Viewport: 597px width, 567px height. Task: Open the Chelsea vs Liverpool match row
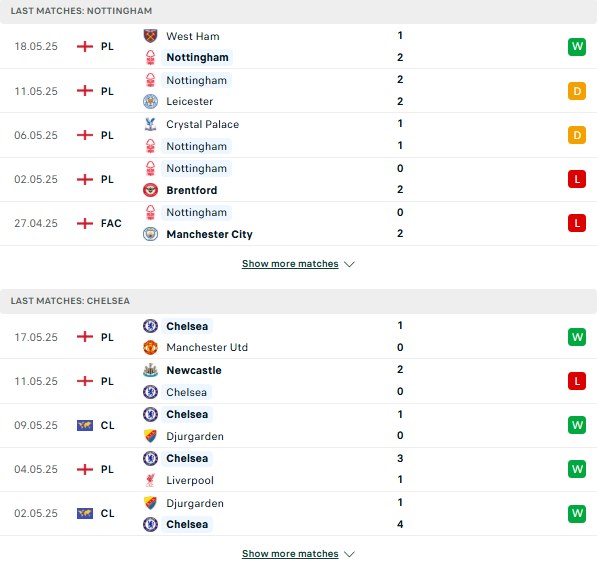(298, 470)
